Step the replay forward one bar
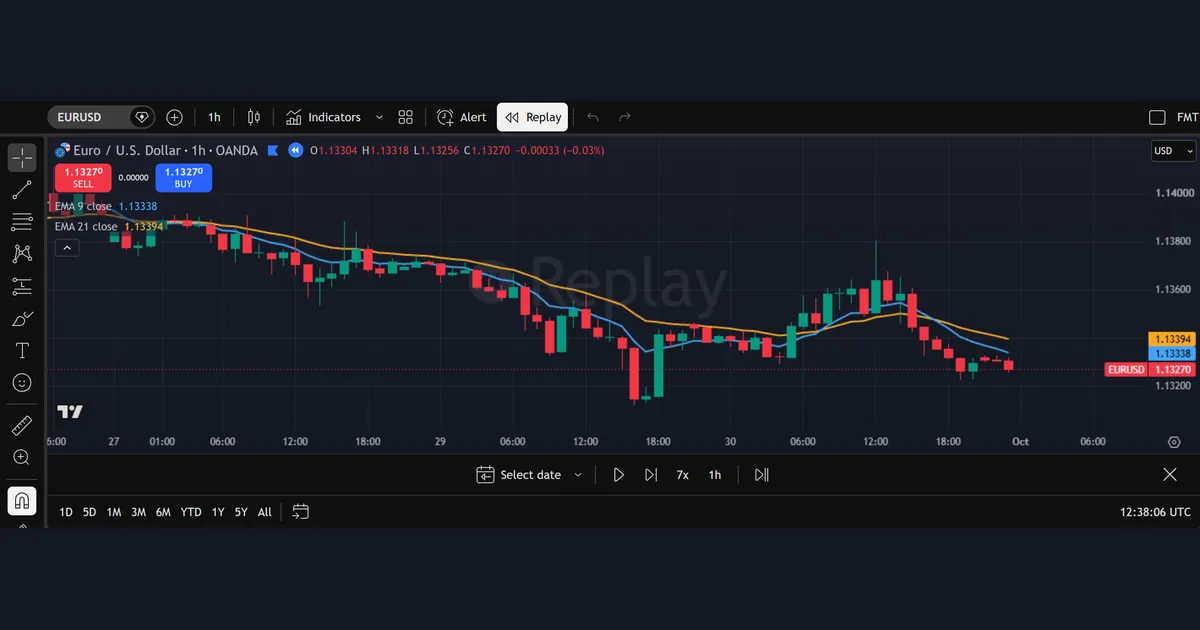Viewport: 1200px width, 630px height. [651, 475]
